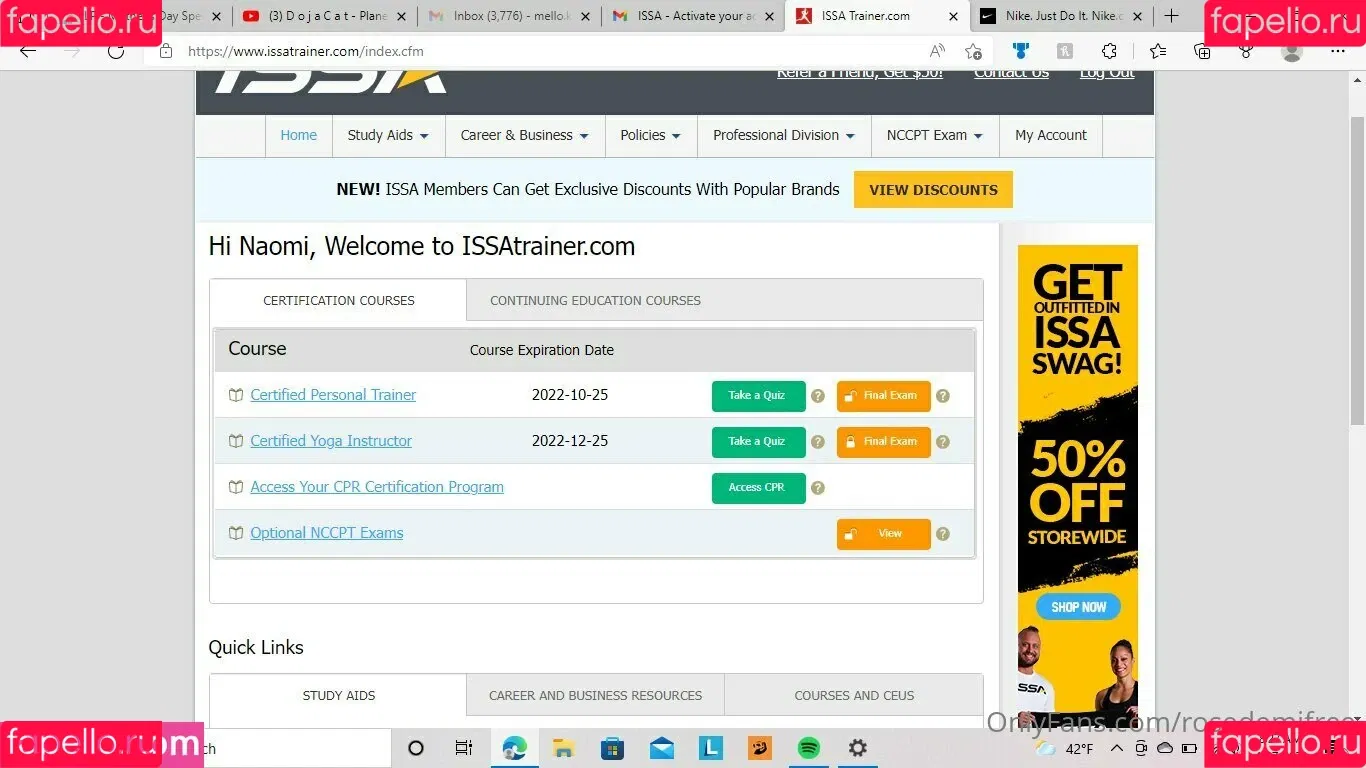Click the 42°F weather widget in the taskbar
The width and height of the screenshot is (1366, 768).
[x=1066, y=748]
